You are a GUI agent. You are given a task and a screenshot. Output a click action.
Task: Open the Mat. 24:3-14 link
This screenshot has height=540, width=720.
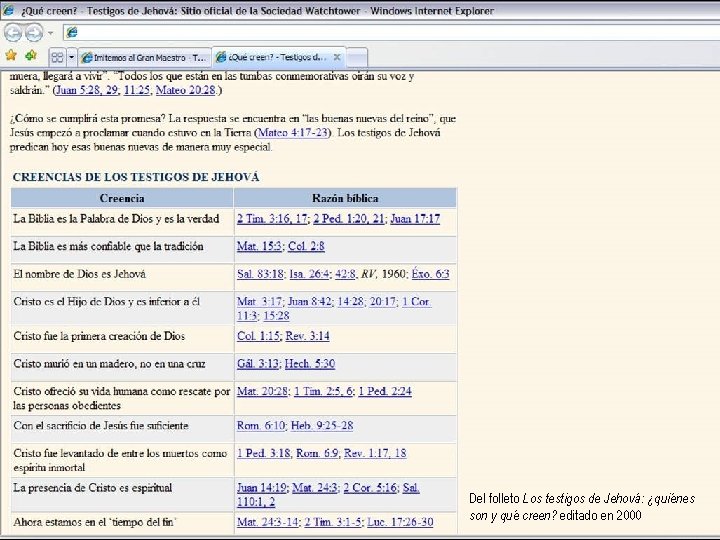(x=267, y=522)
